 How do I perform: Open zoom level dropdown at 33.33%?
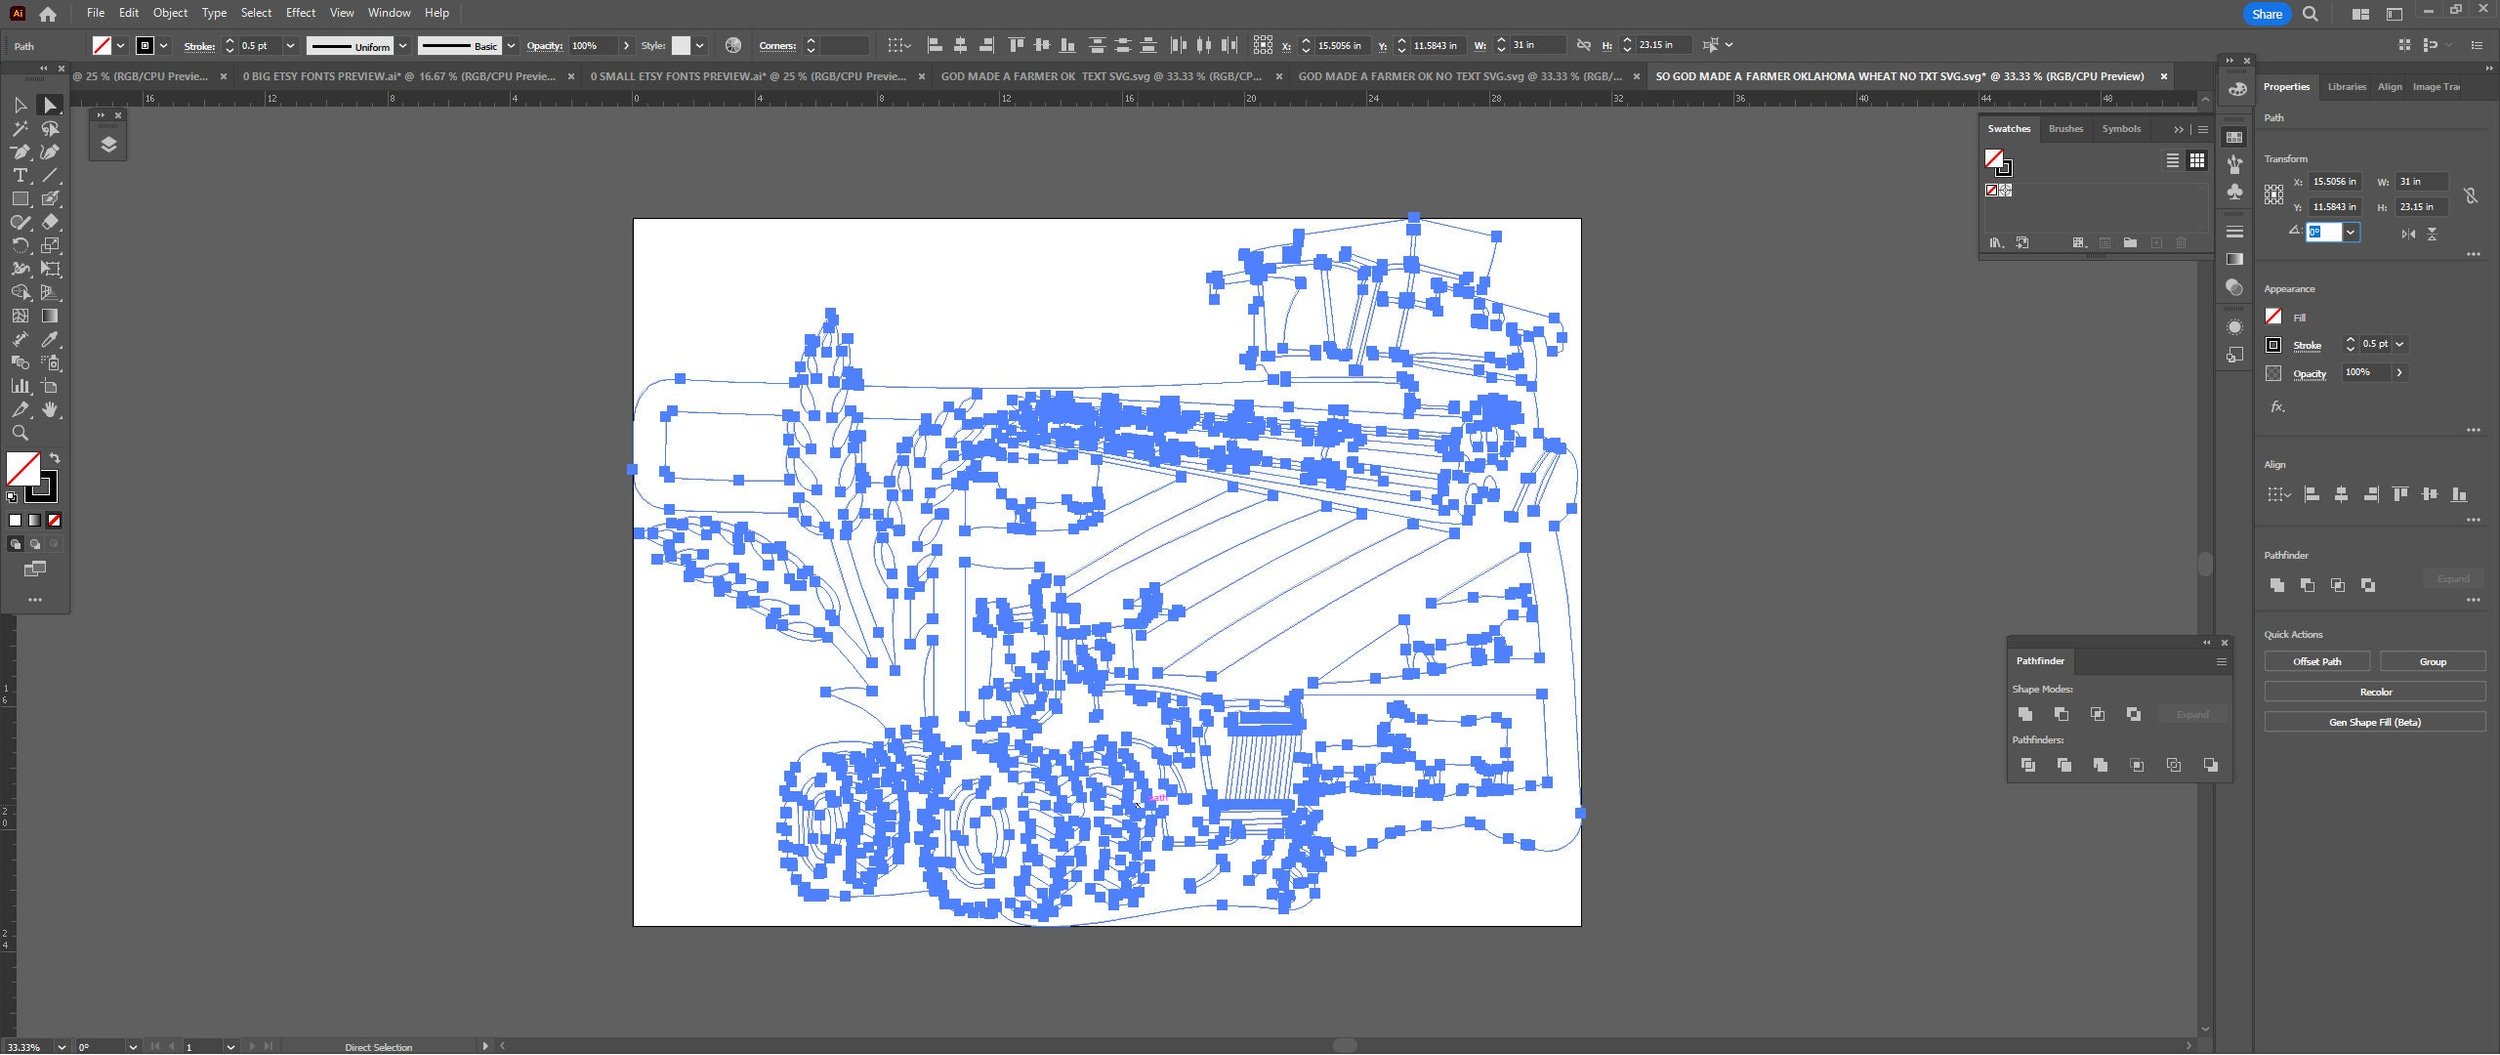pos(61,1047)
